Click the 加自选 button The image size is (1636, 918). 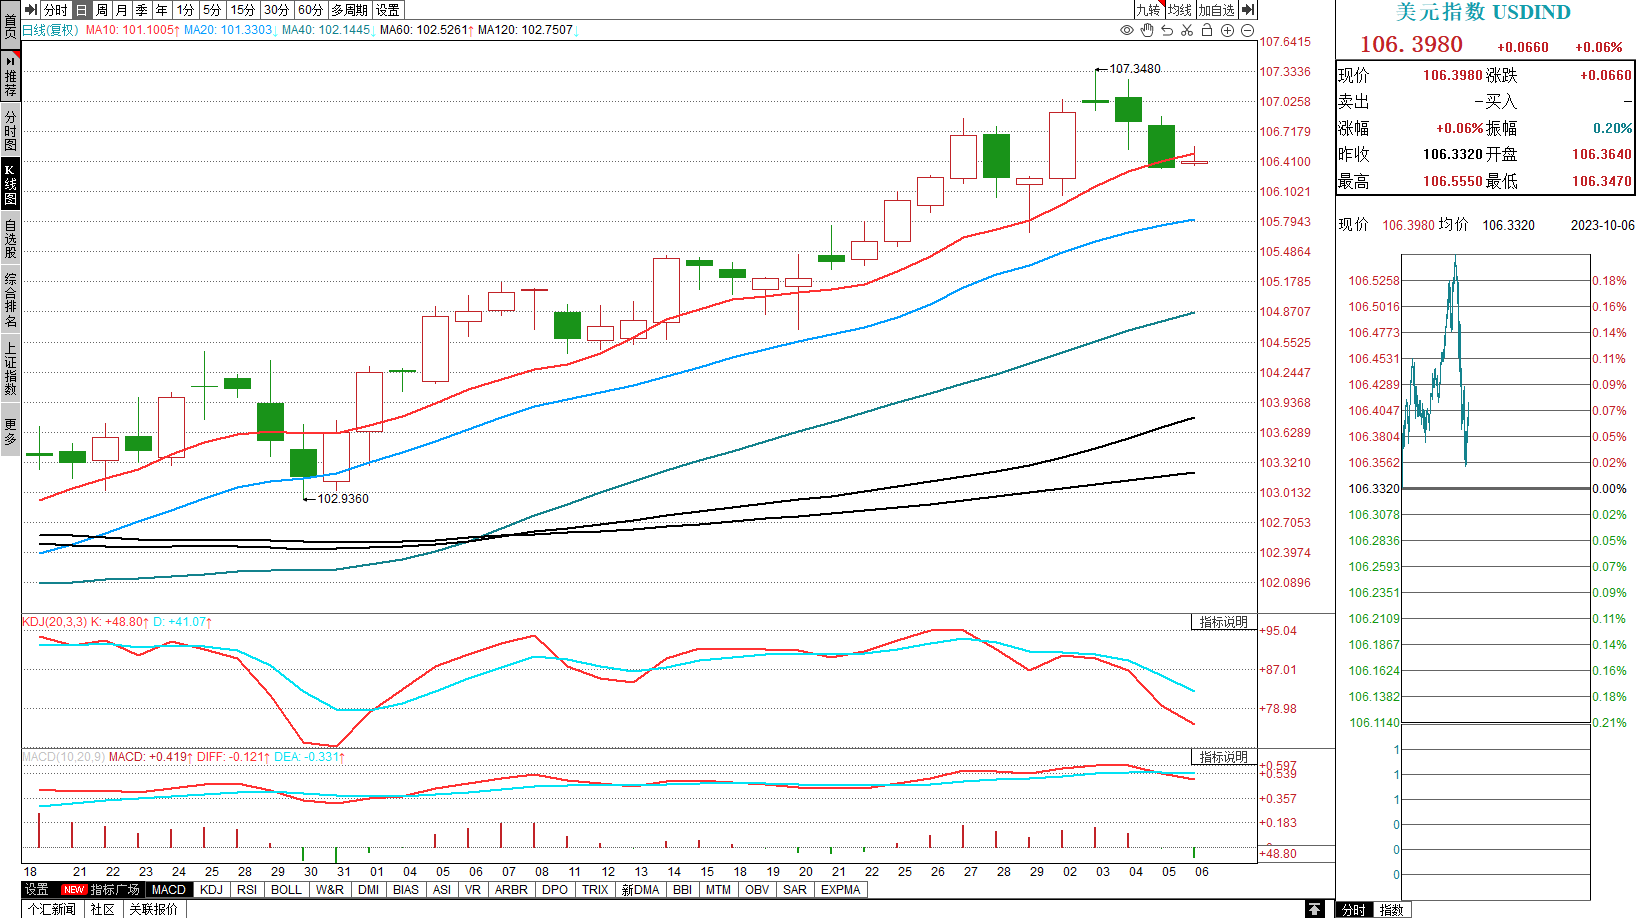1217,10
